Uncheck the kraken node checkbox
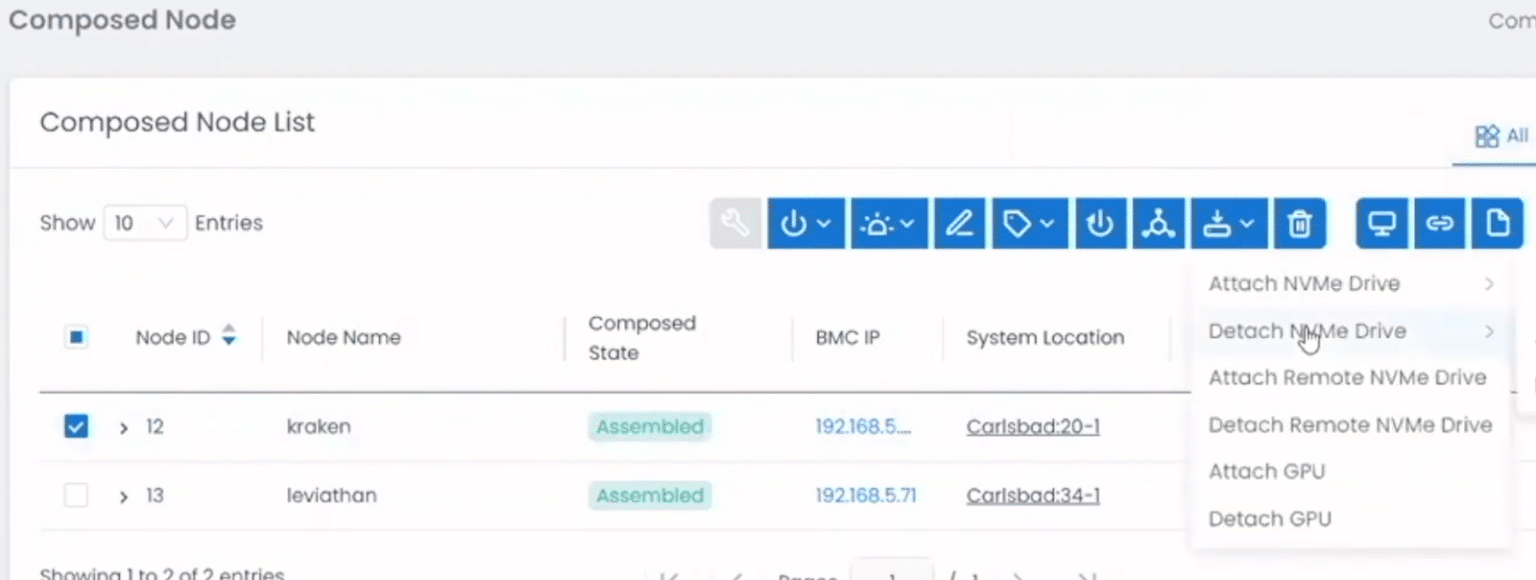The image size is (1536, 580). point(76,427)
